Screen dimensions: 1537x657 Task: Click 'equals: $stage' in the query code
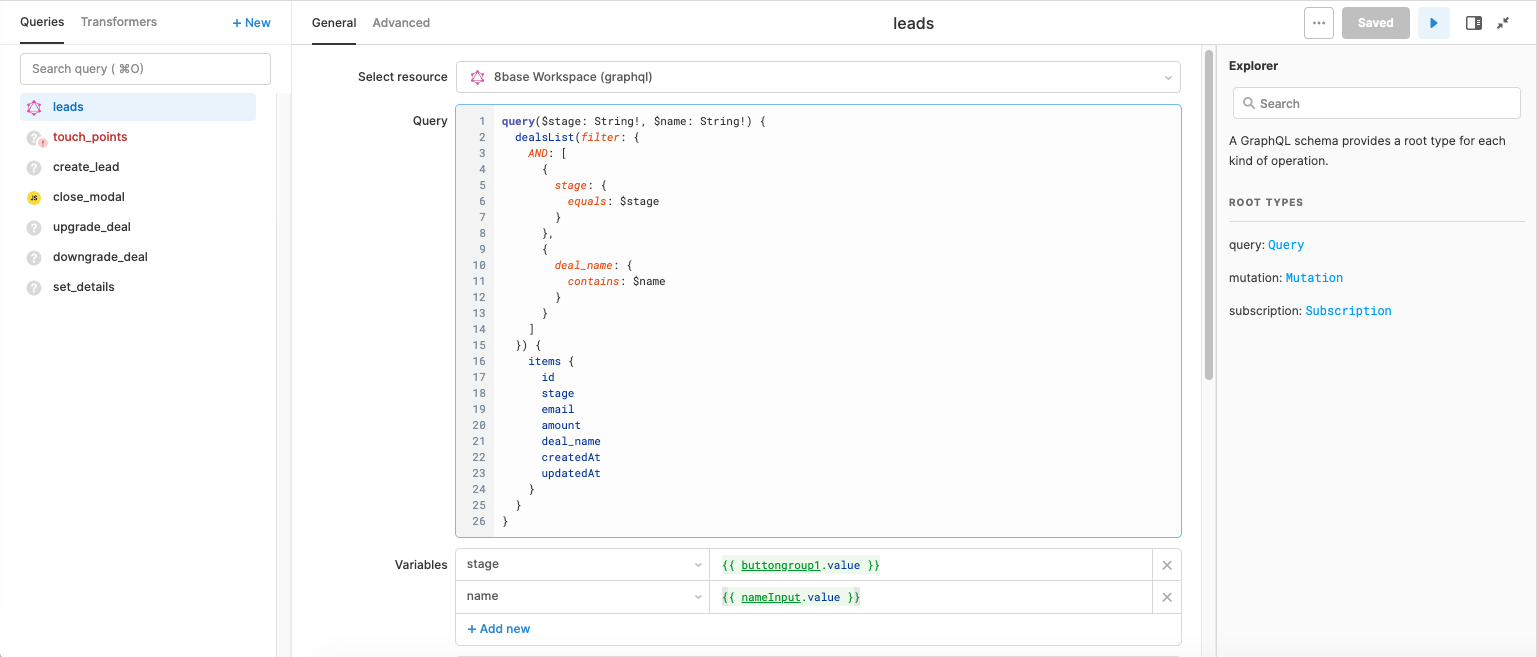[x=613, y=201]
